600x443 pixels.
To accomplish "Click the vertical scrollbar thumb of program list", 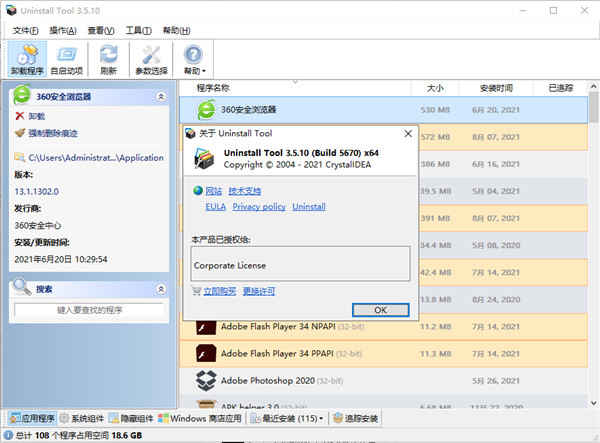I will click(x=593, y=107).
